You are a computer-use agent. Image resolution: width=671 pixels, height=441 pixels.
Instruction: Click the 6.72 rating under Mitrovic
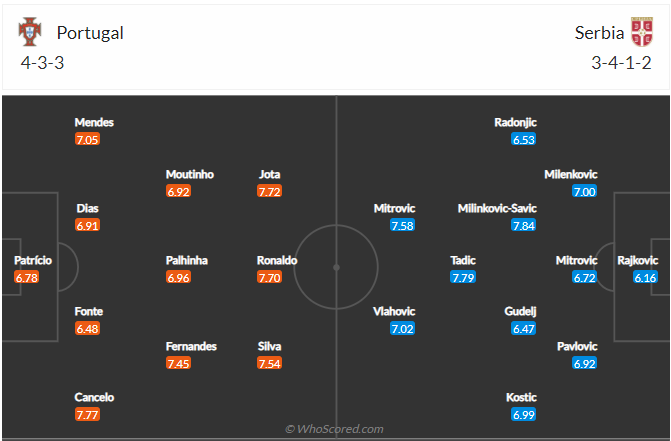pyautogui.click(x=584, y=277)
